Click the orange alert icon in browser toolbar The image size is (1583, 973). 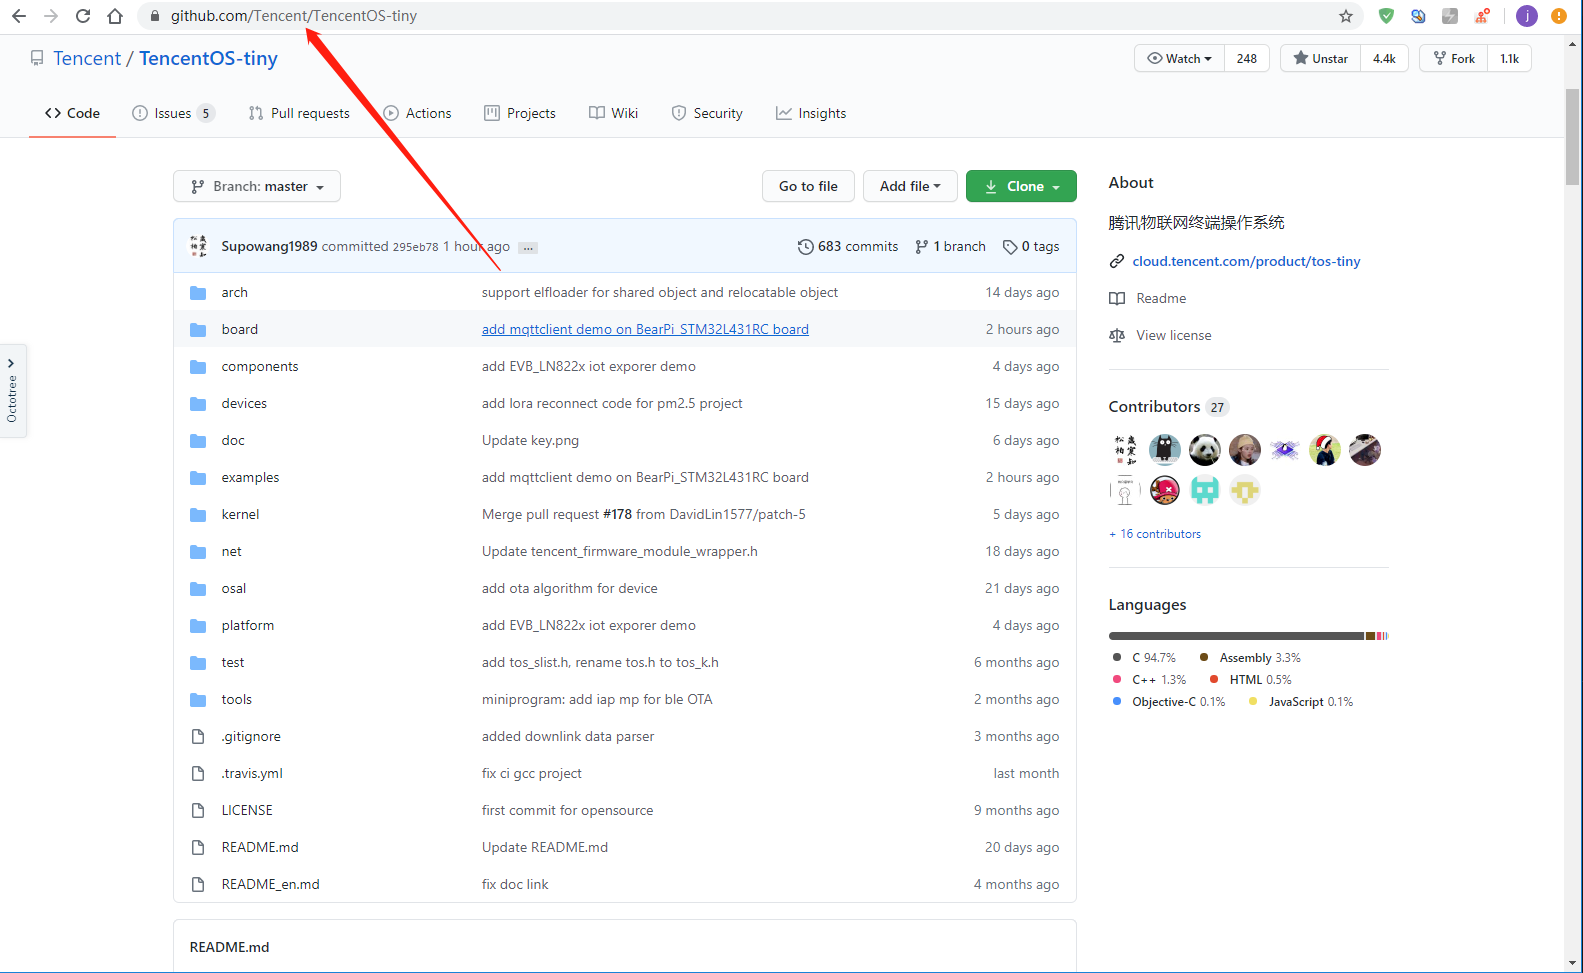(x=1559, y=16)
